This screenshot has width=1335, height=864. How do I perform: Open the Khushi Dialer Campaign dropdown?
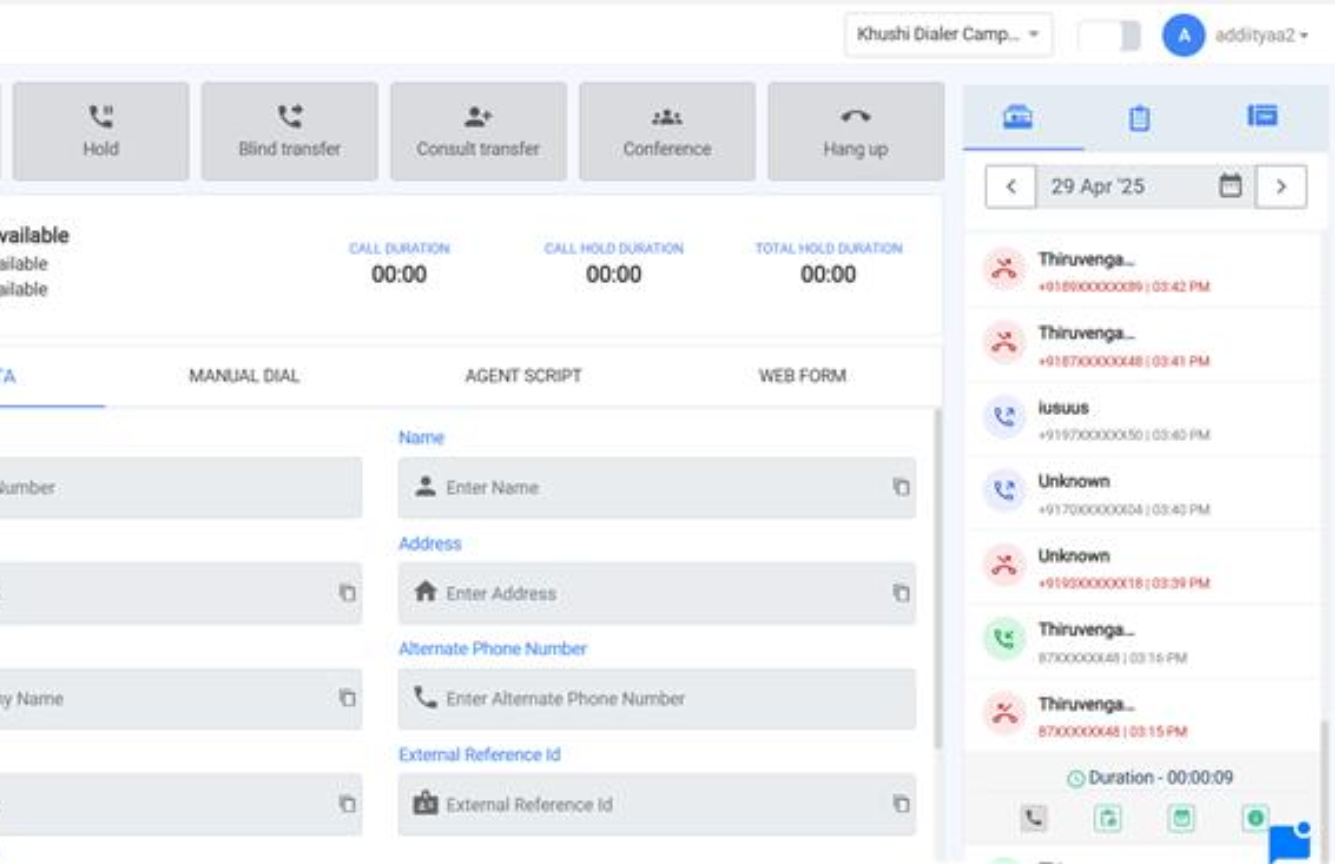click(x=948, y=35)
